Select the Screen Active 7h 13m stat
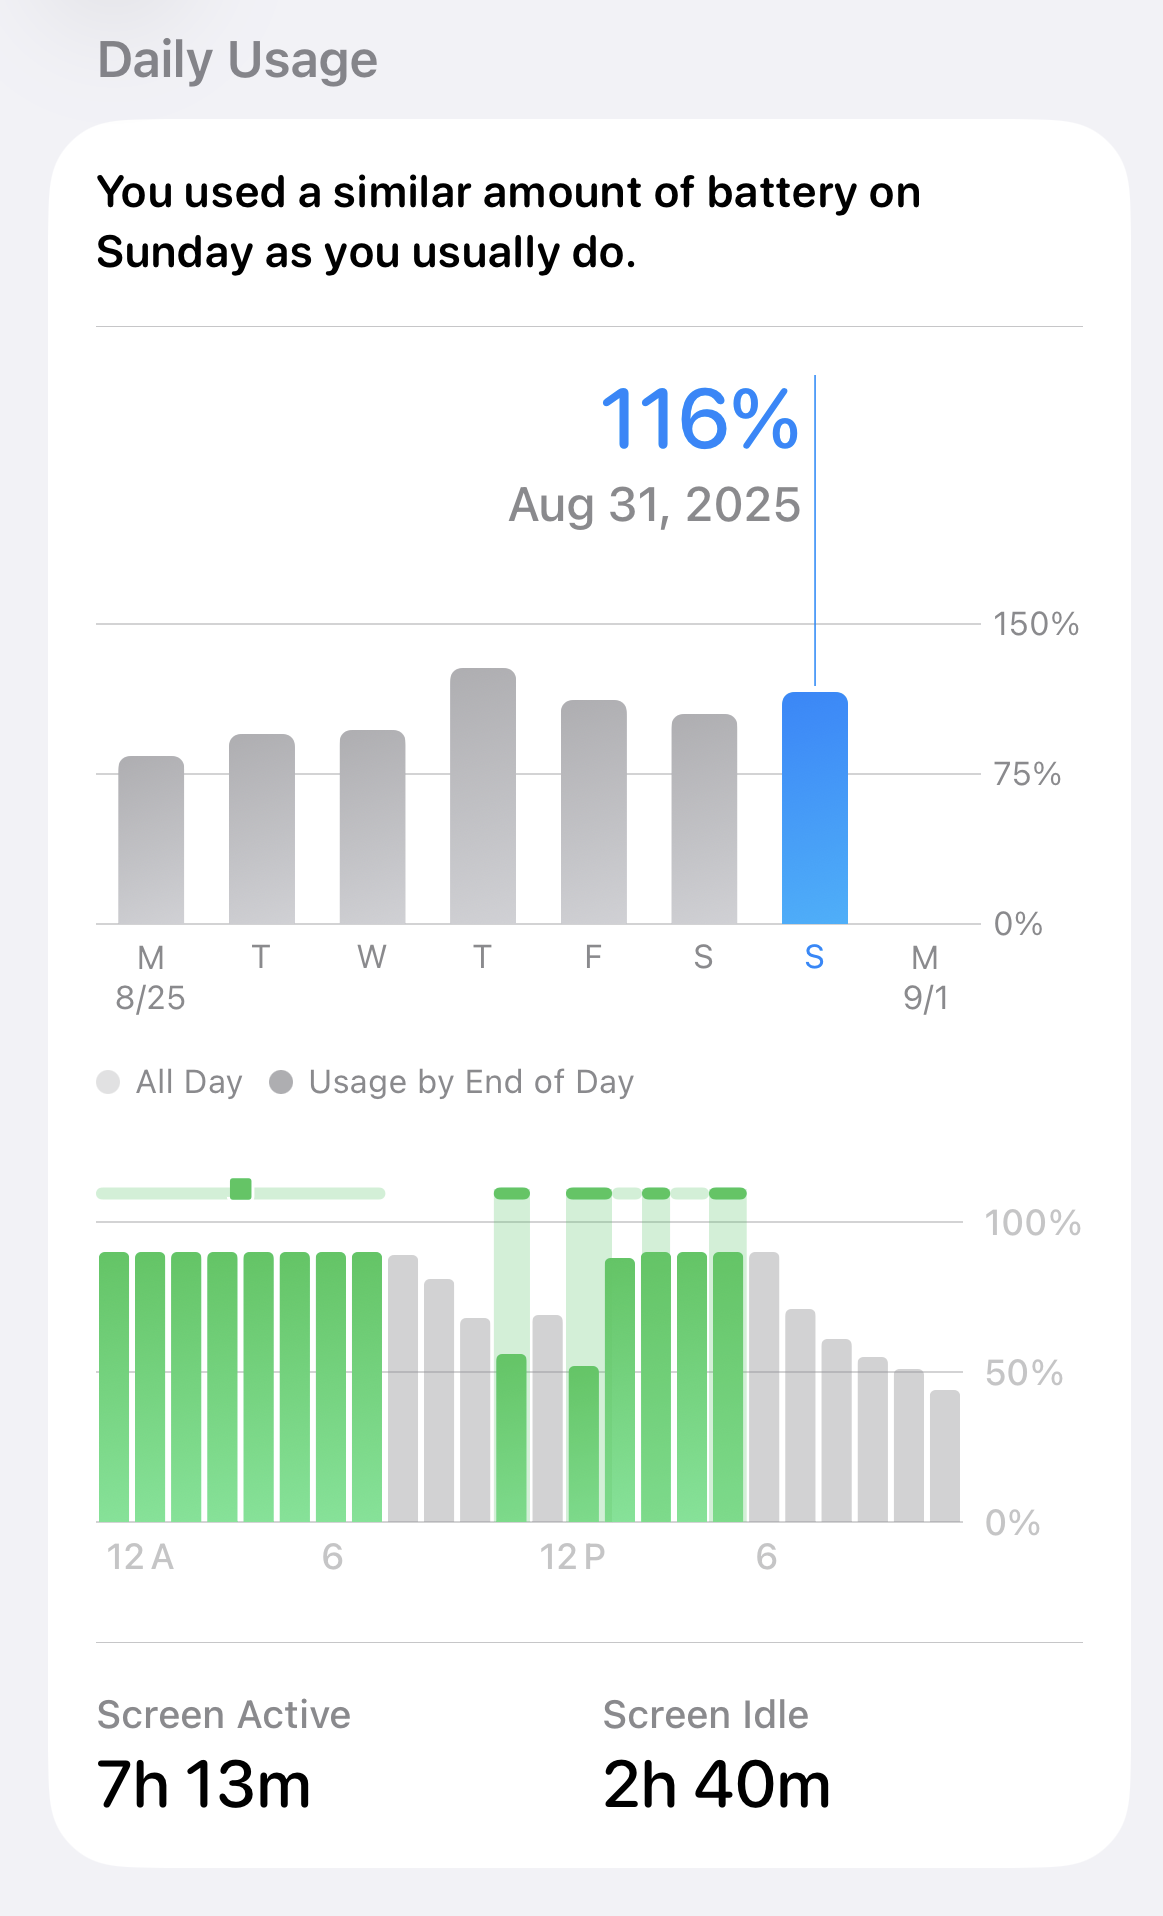The image size is (1163, 1916). (x=204, y=1785)
